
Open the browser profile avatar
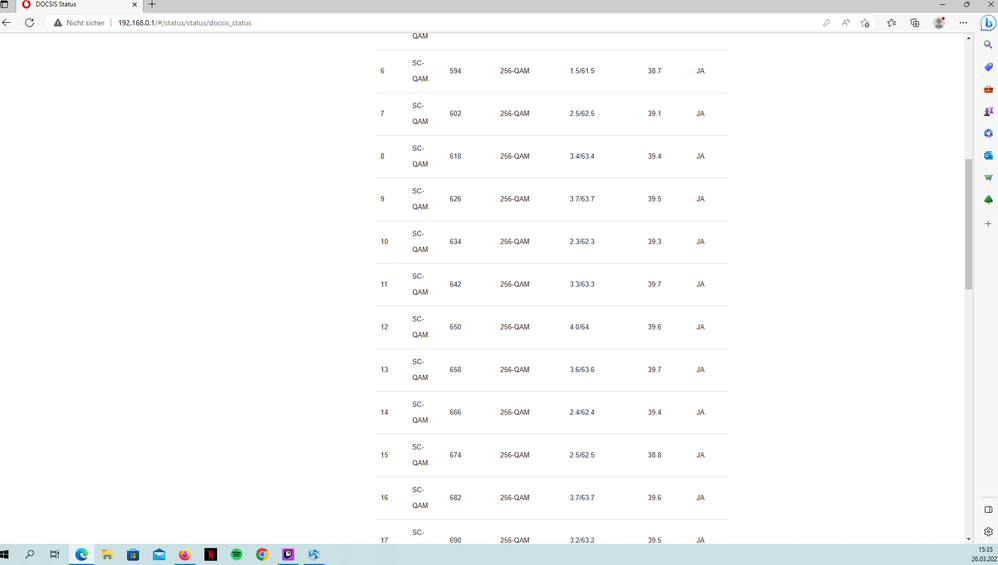click(939, 23)
